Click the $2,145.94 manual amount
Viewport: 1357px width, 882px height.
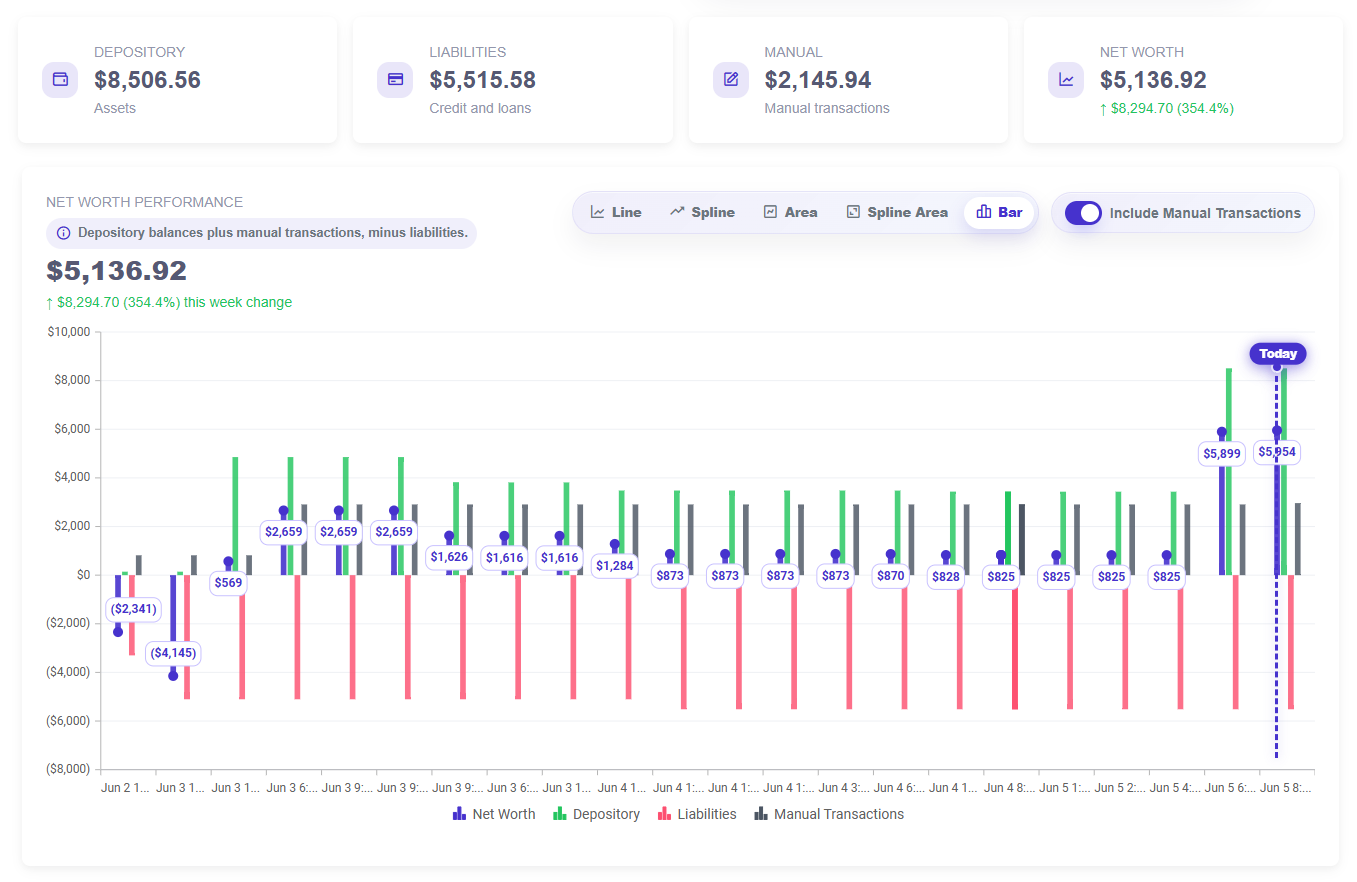point(818,80)
